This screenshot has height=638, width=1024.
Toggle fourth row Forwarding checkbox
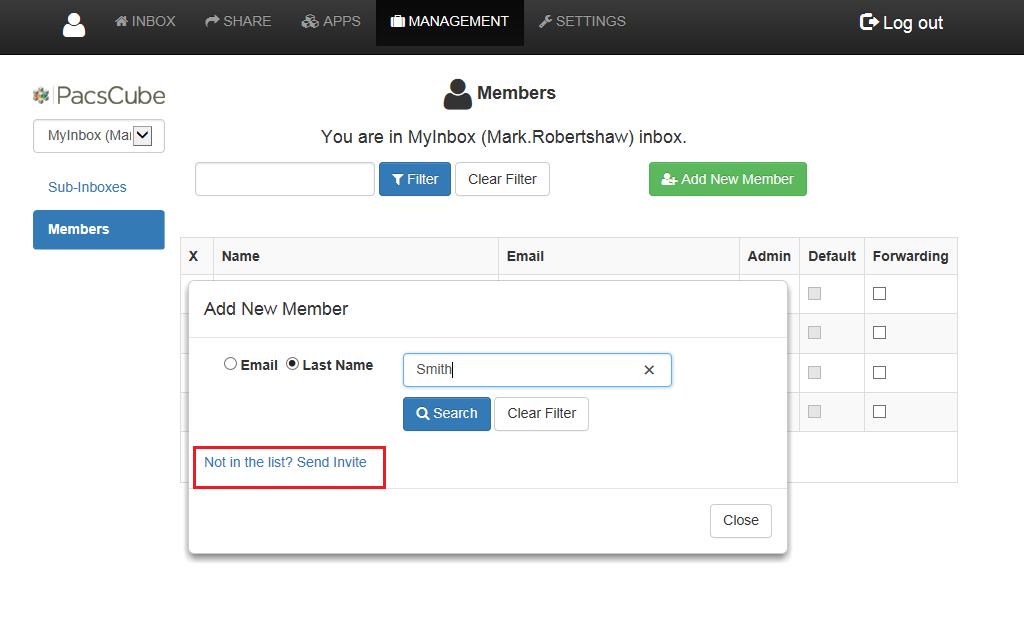(x=880, y=411)
